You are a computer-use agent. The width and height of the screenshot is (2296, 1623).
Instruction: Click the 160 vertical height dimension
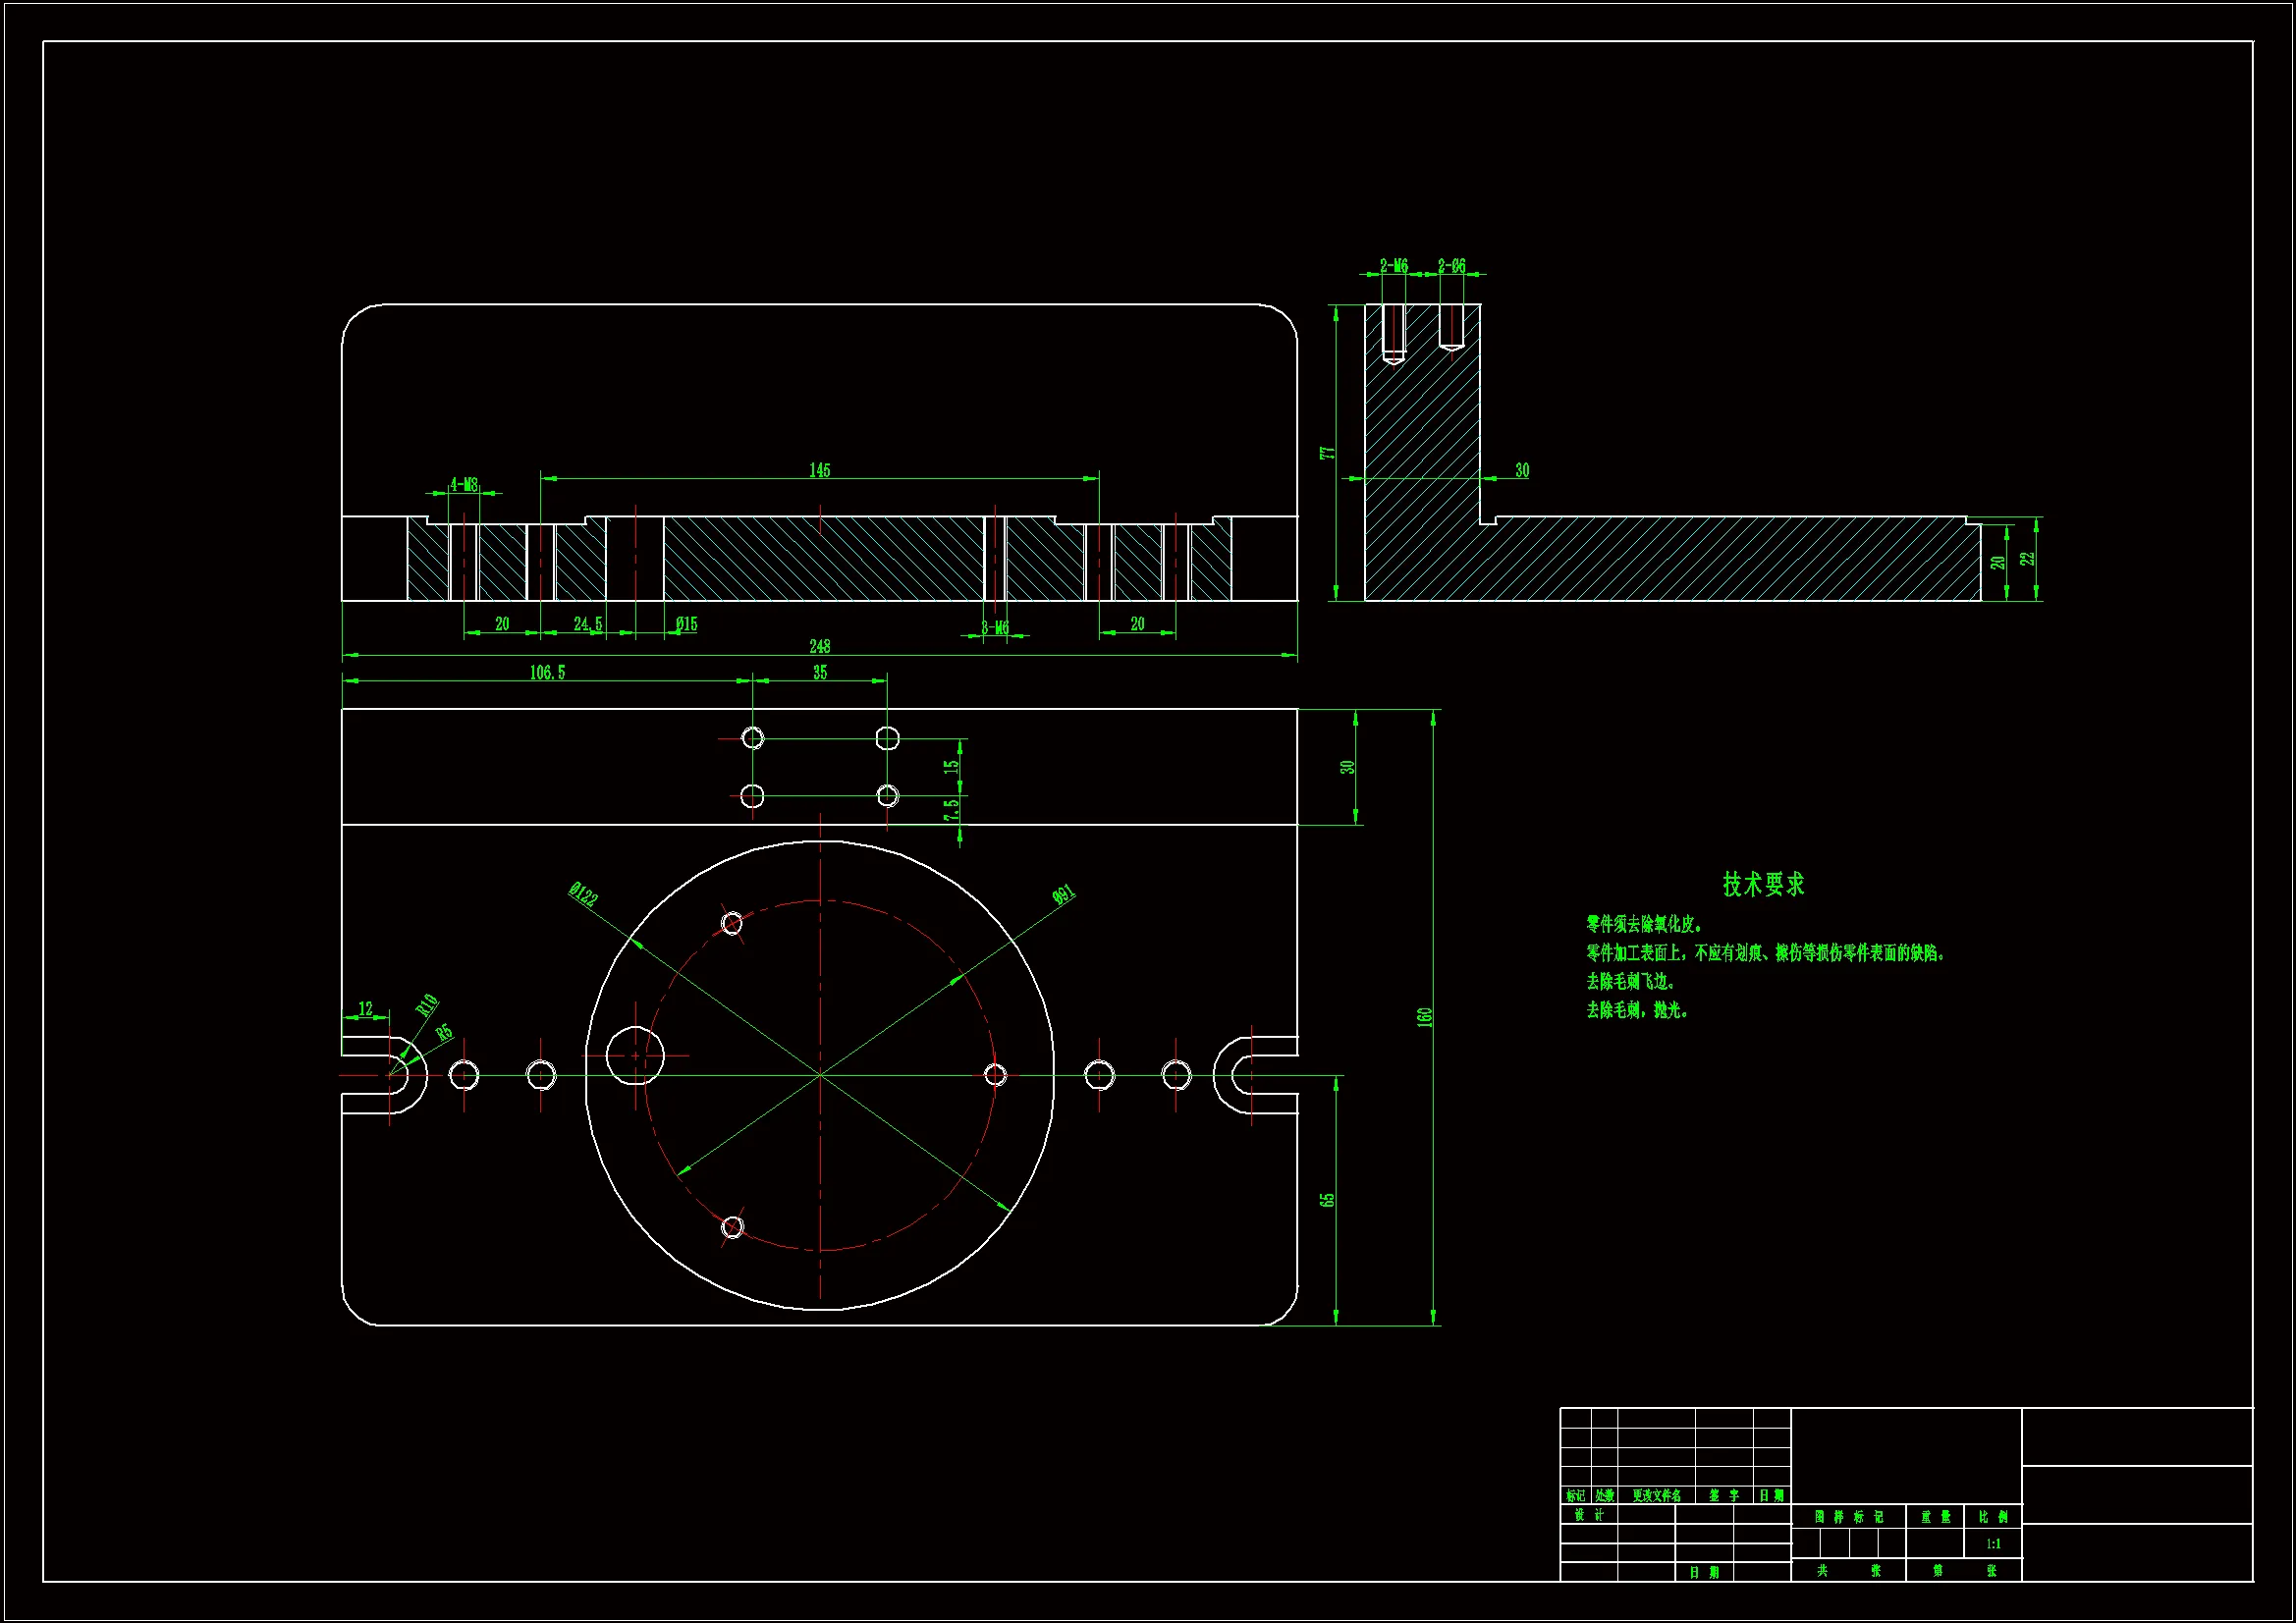[1425, 1017]
